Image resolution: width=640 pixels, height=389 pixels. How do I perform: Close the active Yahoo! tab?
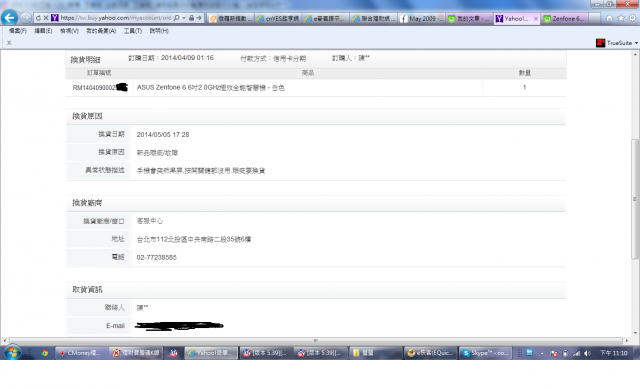(x=536, y=19)
